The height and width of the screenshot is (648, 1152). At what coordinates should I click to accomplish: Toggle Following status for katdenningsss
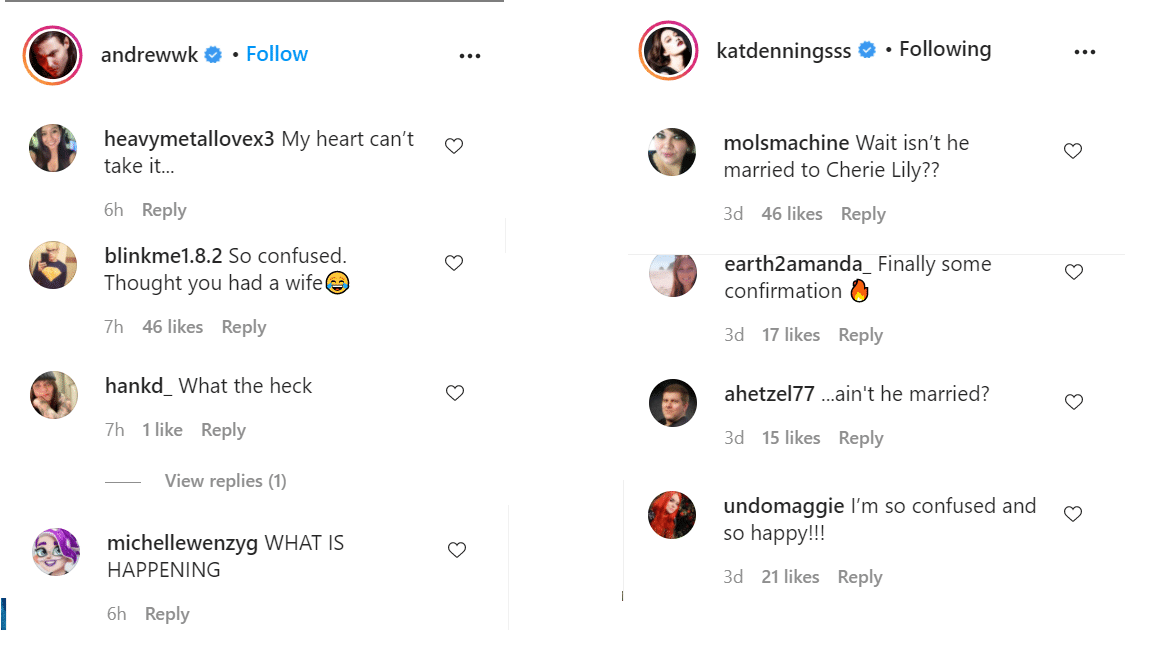(945, 49)
